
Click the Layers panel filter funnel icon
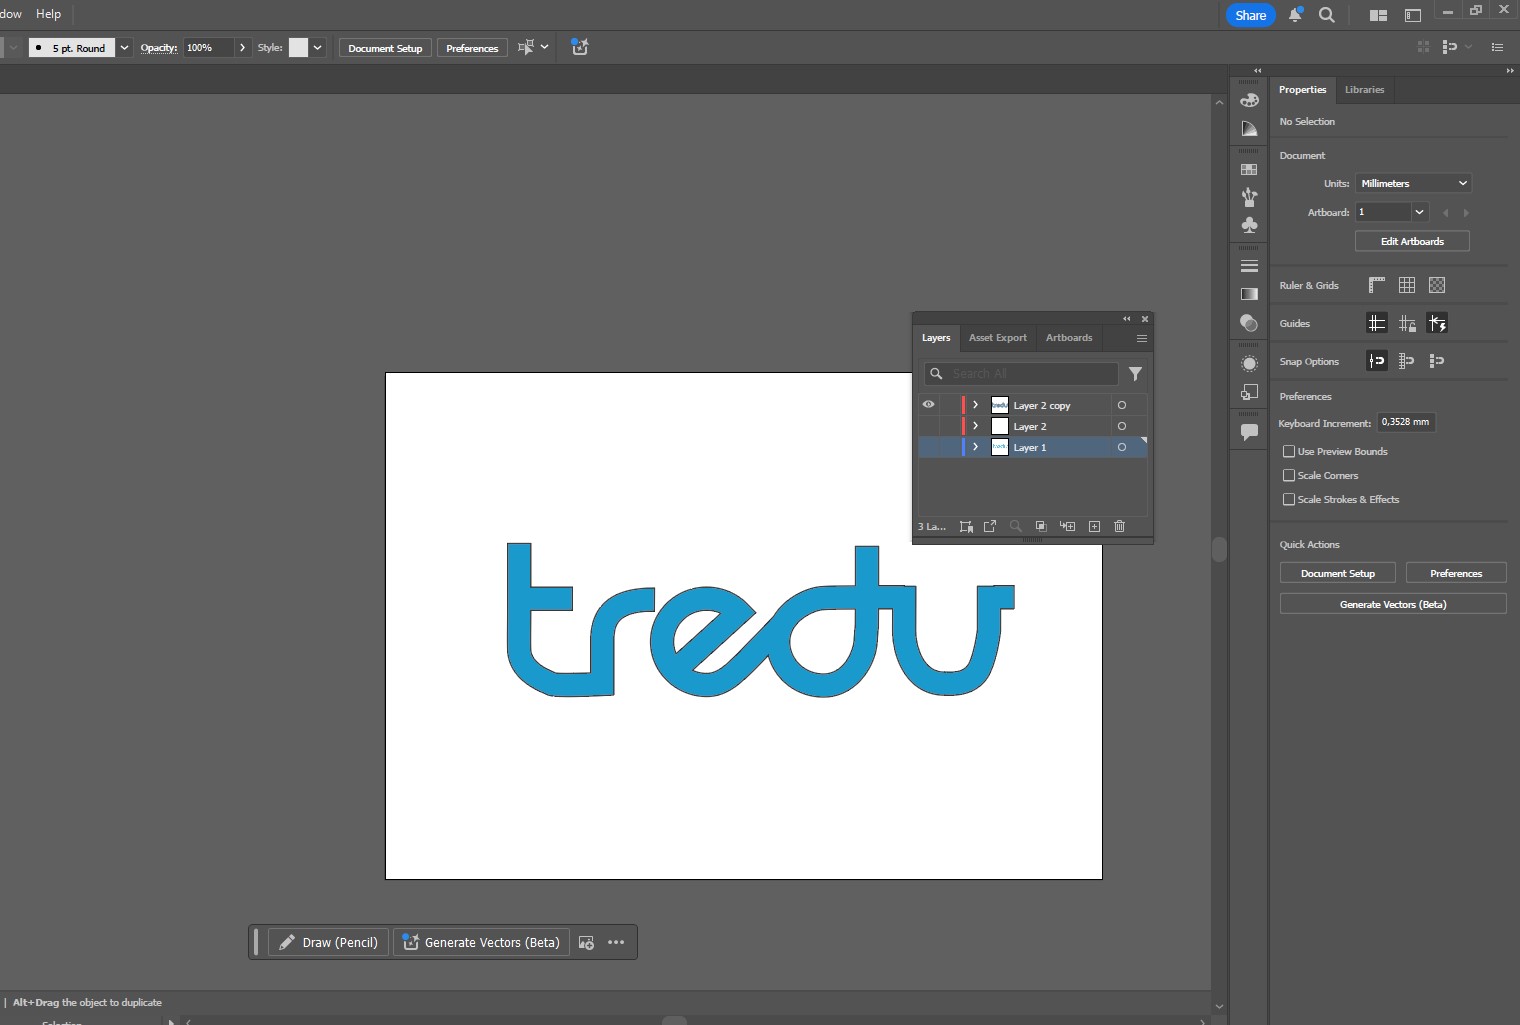pos(1135,373)
